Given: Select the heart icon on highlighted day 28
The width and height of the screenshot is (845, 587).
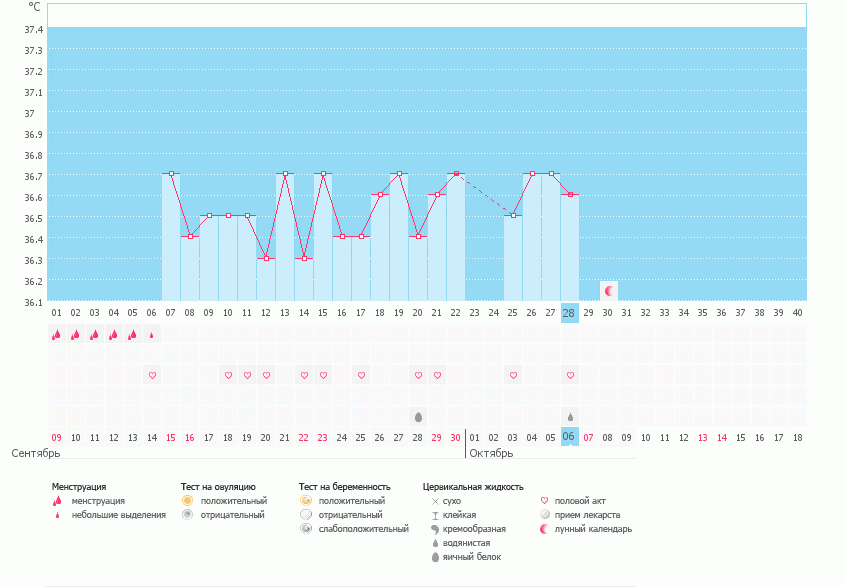Looking at the screenshot, I should pos(570,375).
